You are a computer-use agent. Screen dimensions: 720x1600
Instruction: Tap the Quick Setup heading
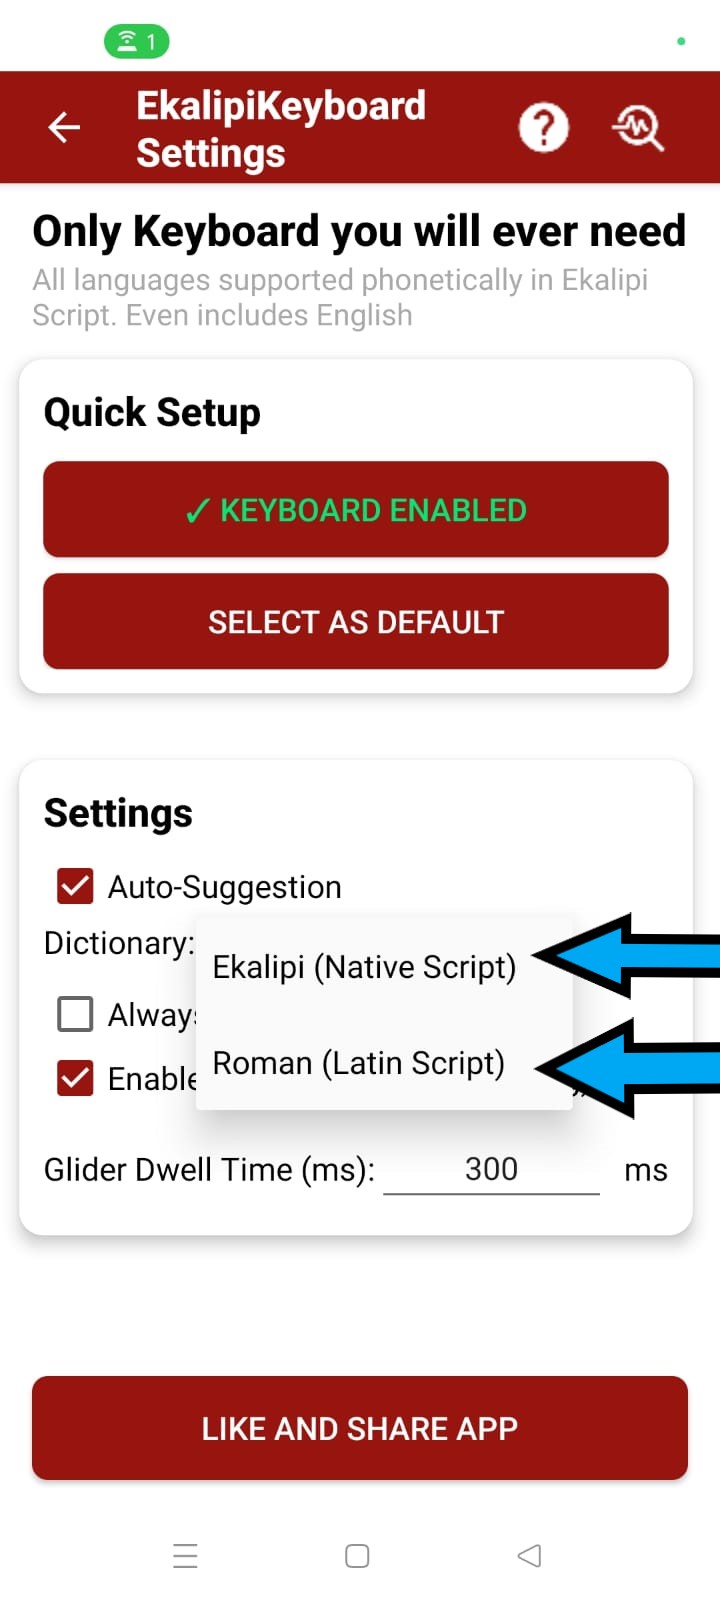point(152,412)
